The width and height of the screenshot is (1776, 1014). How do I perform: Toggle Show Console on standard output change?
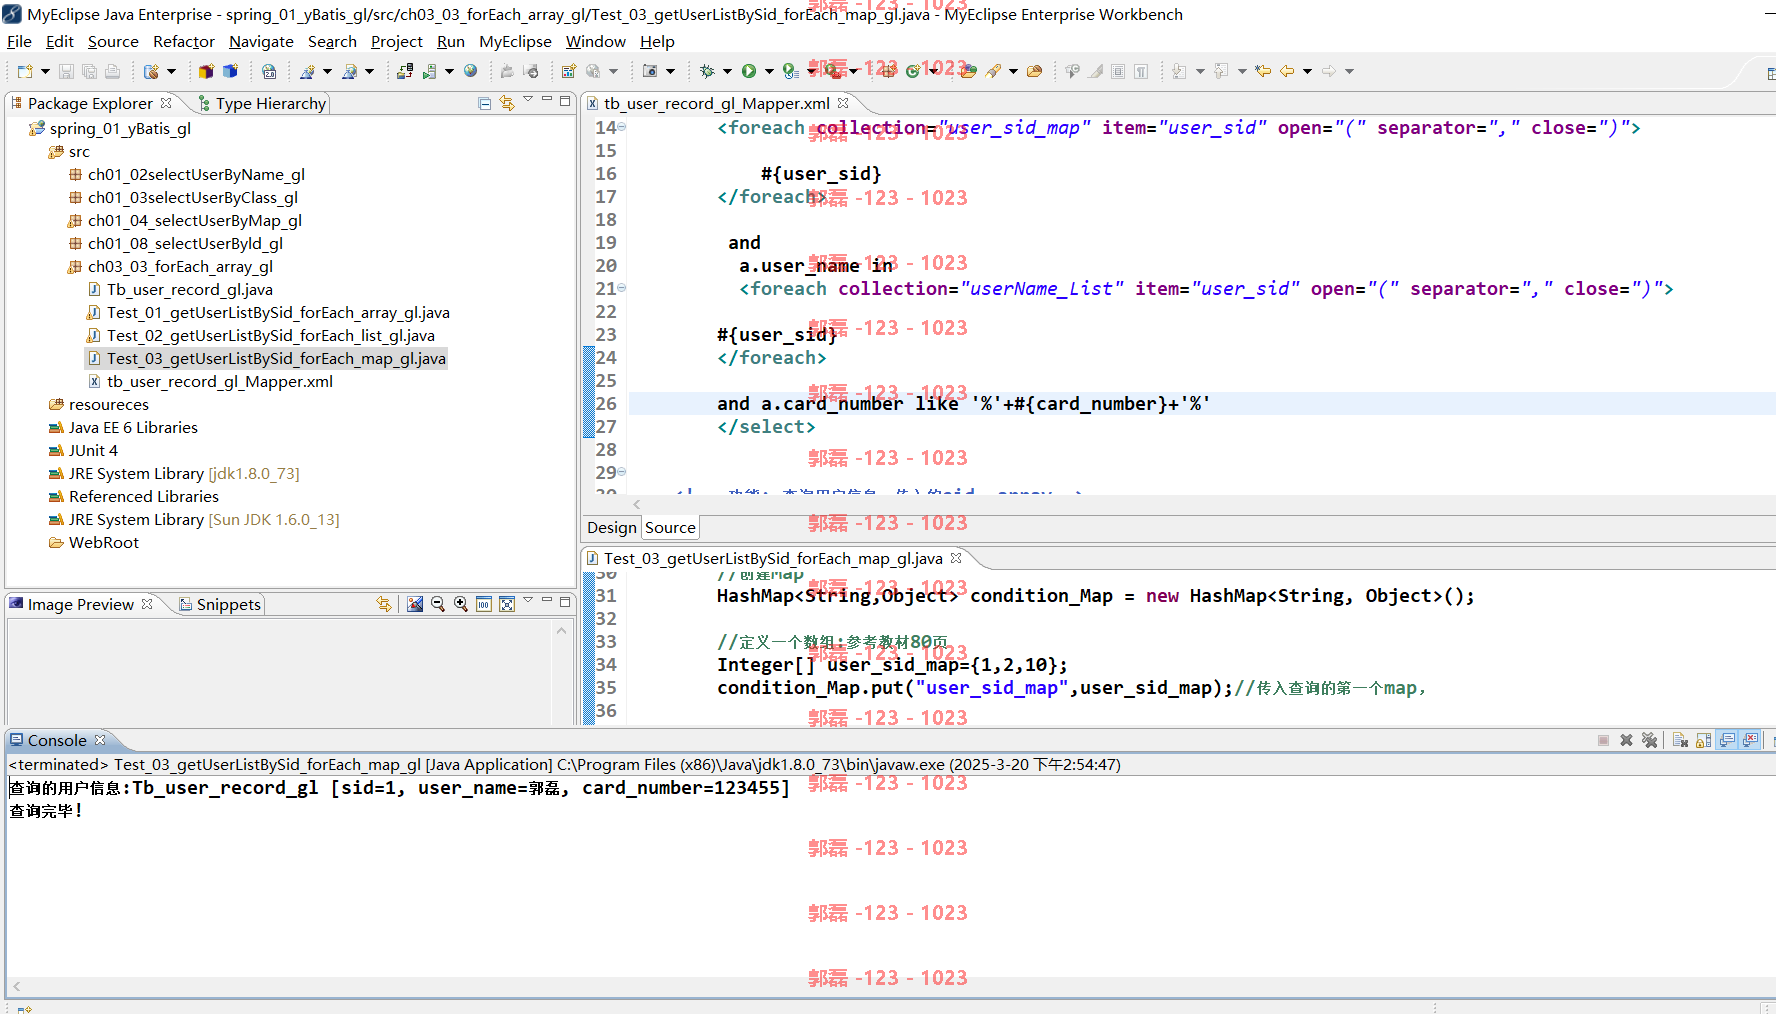pyautogui.click(x=1728, y=740)
